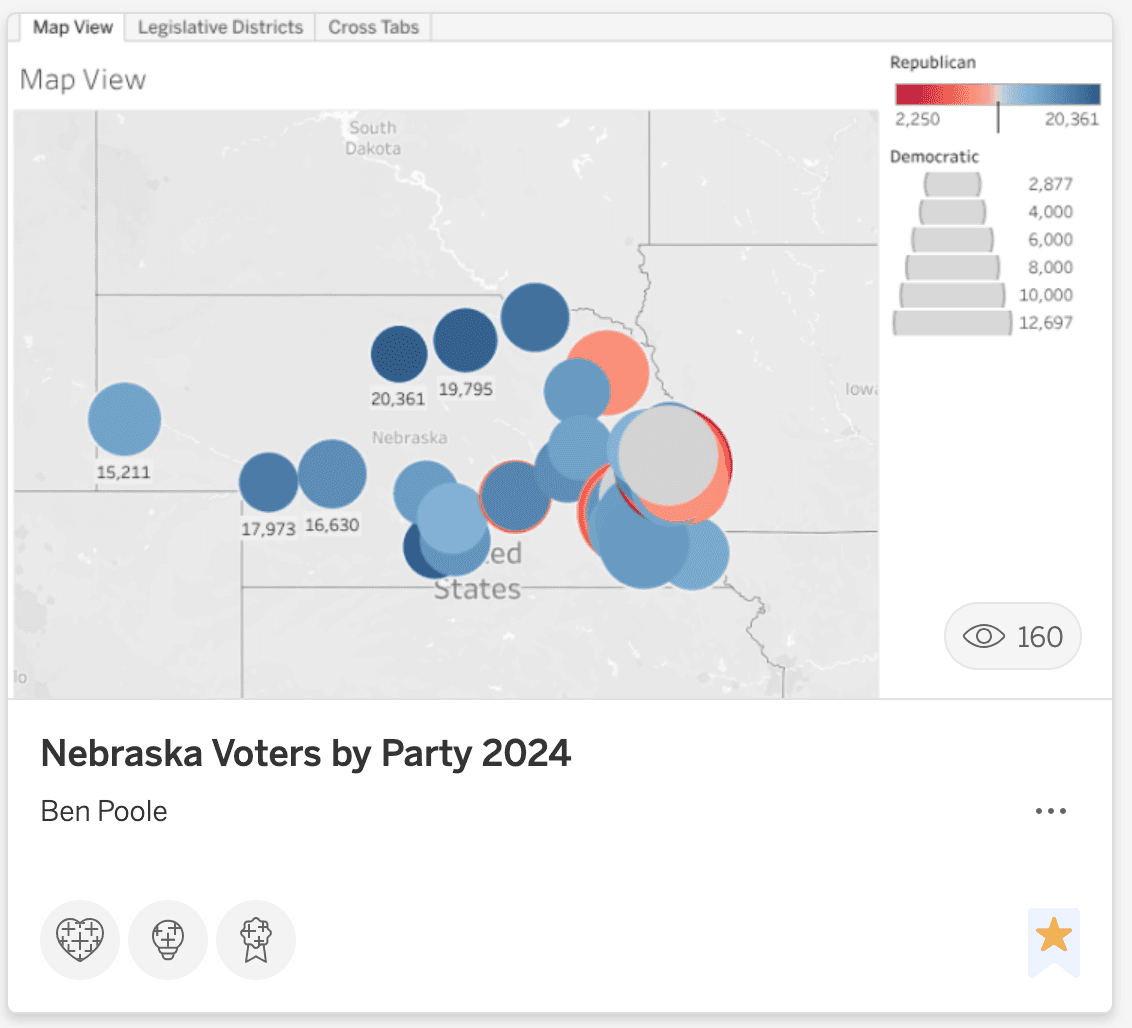The height and width of the screenshot is (1028, 1132).
Task: Select the map bubble labeled 20,361
Action: coord(400,352)
